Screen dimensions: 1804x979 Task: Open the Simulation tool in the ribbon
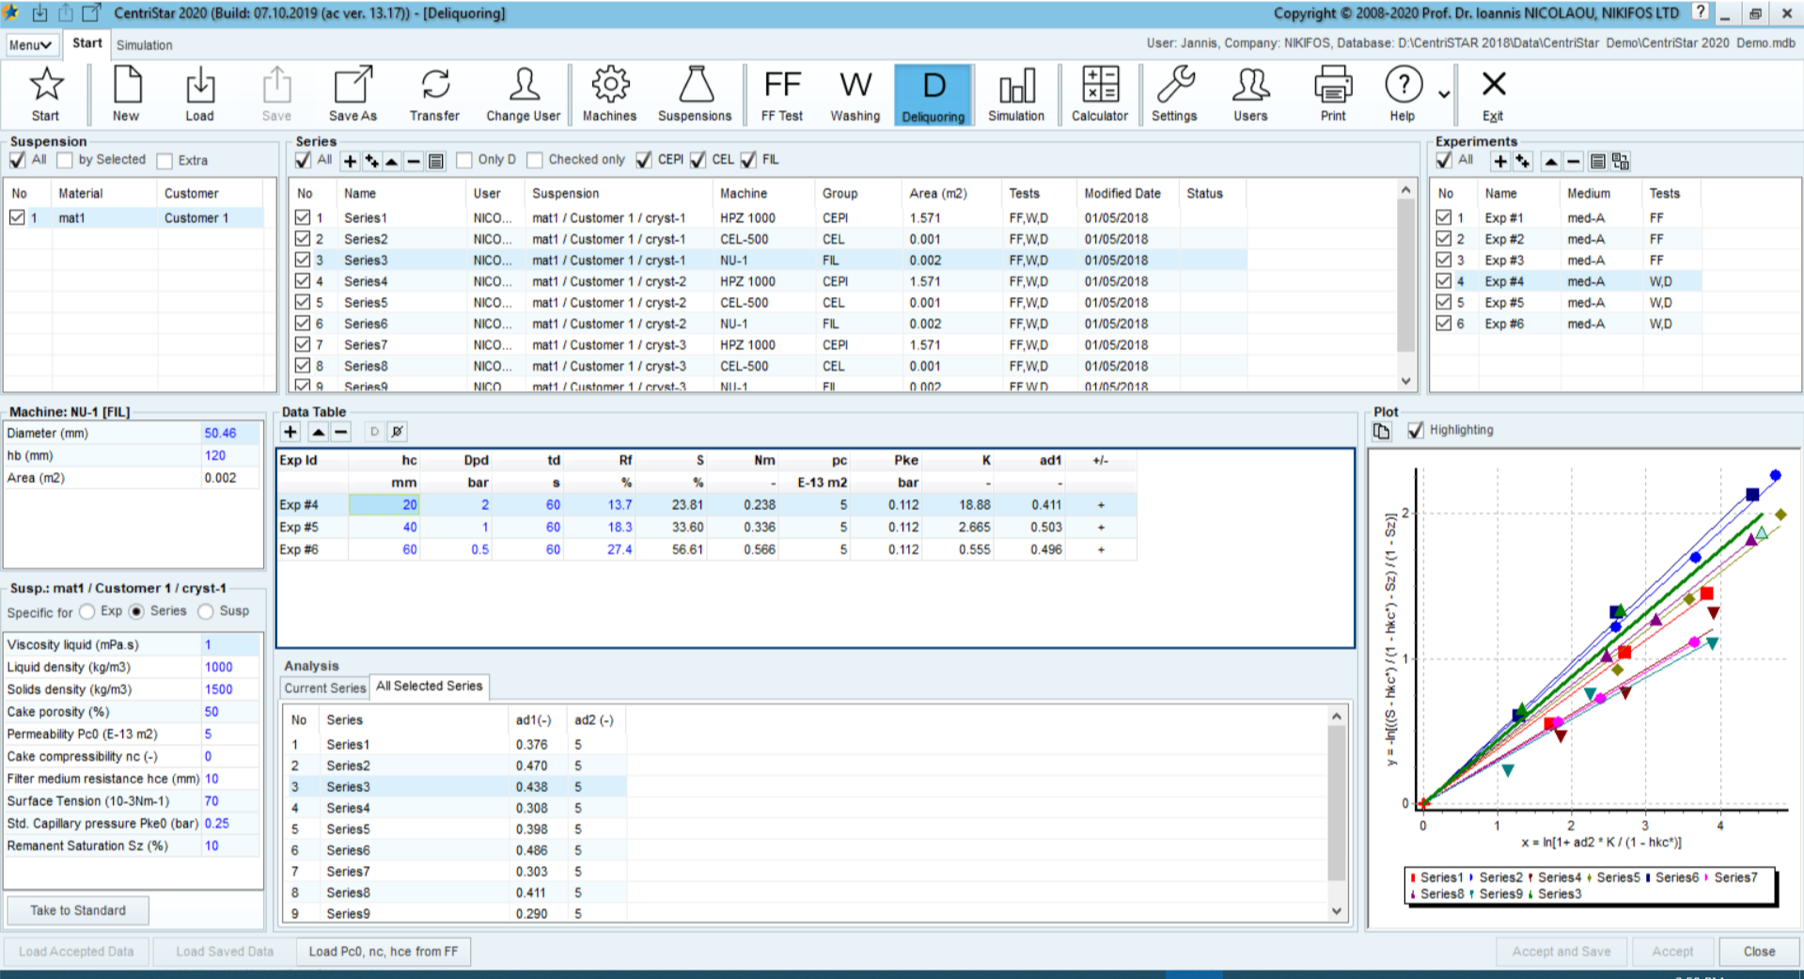click(1016, 95)
